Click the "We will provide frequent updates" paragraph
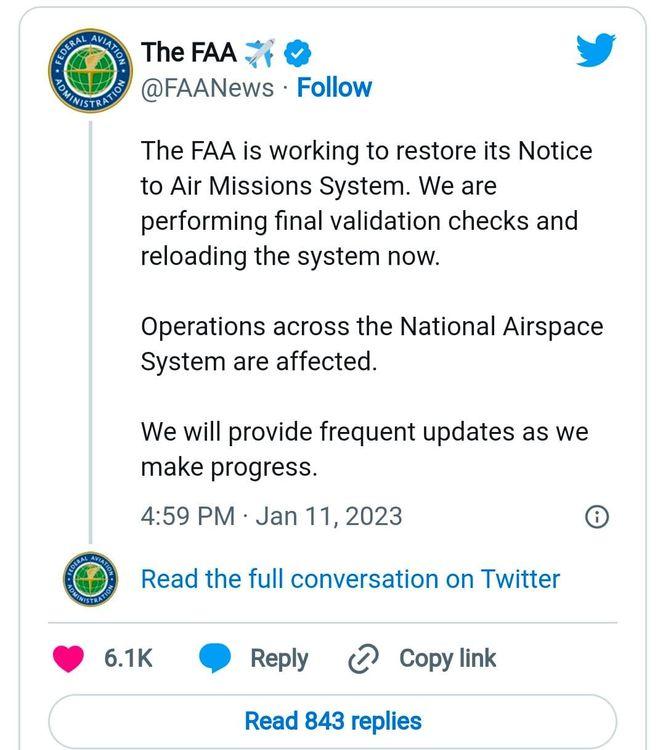This screenshot has height=750, width=663. tap(364, 449)
